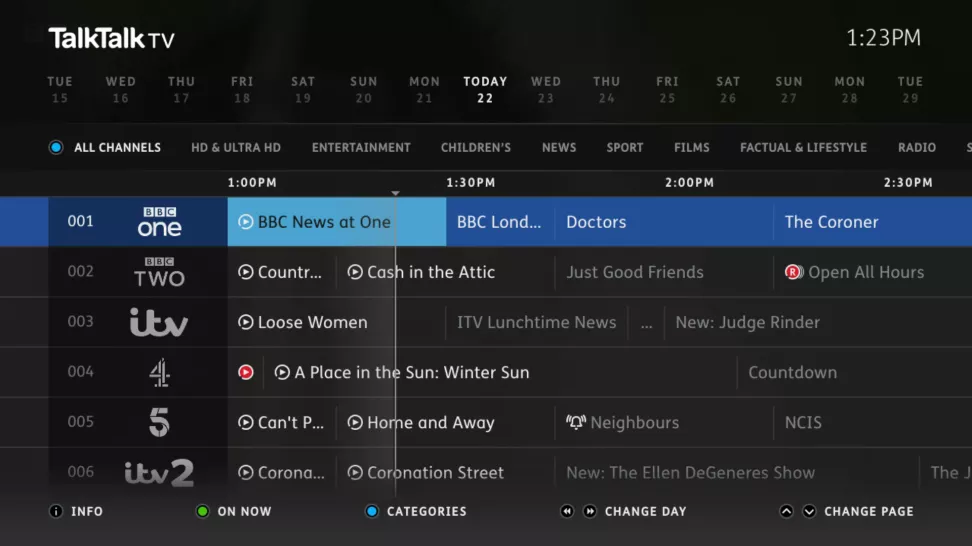Click the red play icon on Channel 4
972x546 pixels.
pos(245,372)
